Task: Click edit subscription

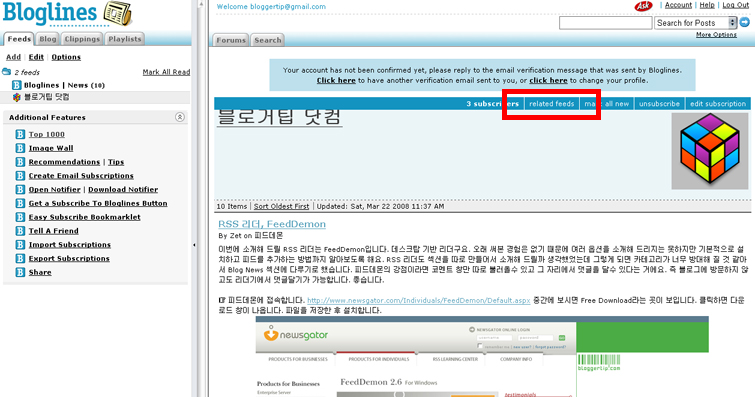Action: [x=718, y=104]
